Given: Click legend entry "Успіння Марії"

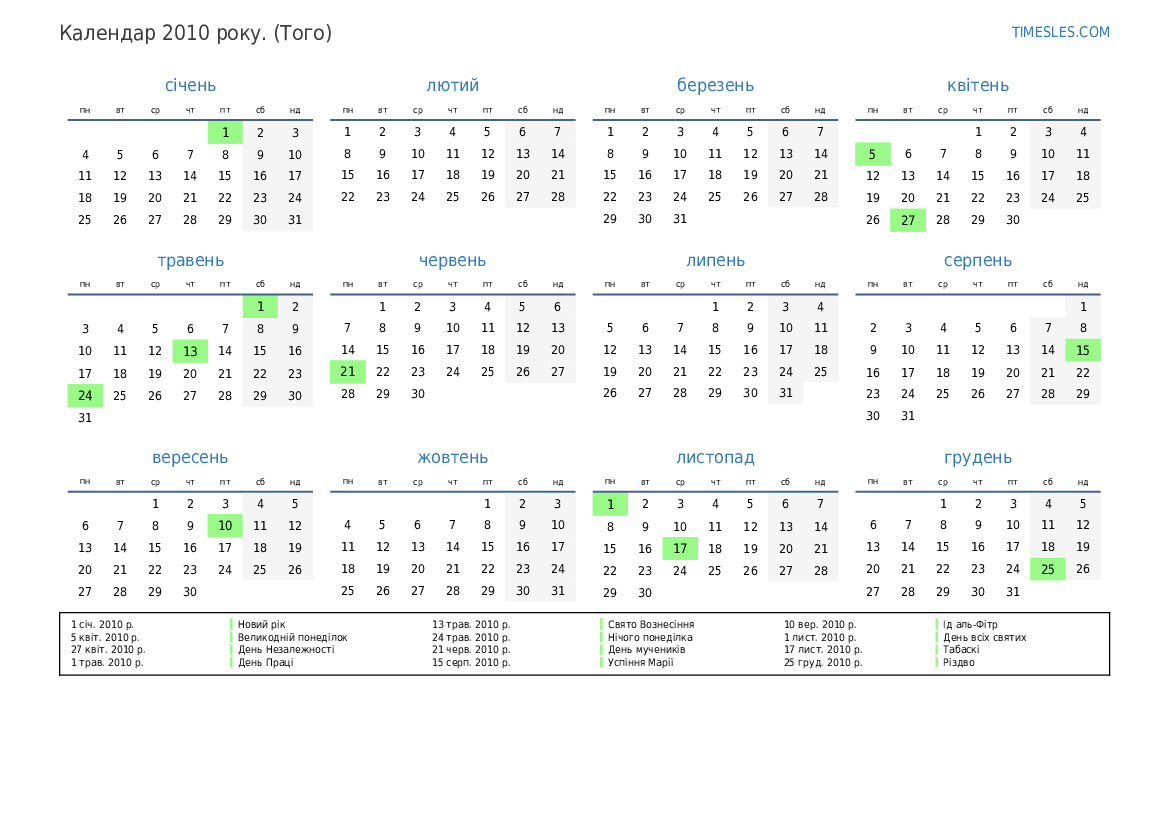Looking at the screenshot, I should click(640, 662).
